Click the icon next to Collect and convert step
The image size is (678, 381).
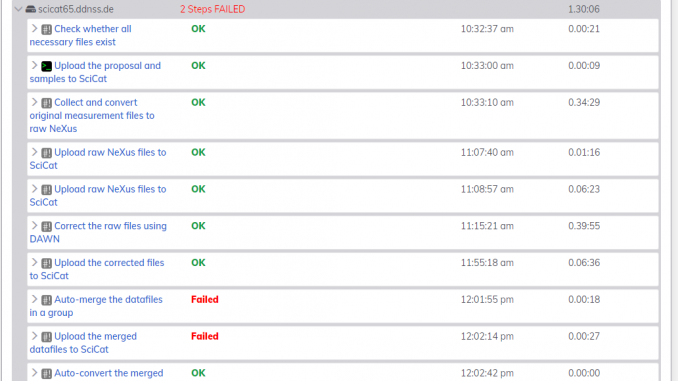[x=46, y=103]
